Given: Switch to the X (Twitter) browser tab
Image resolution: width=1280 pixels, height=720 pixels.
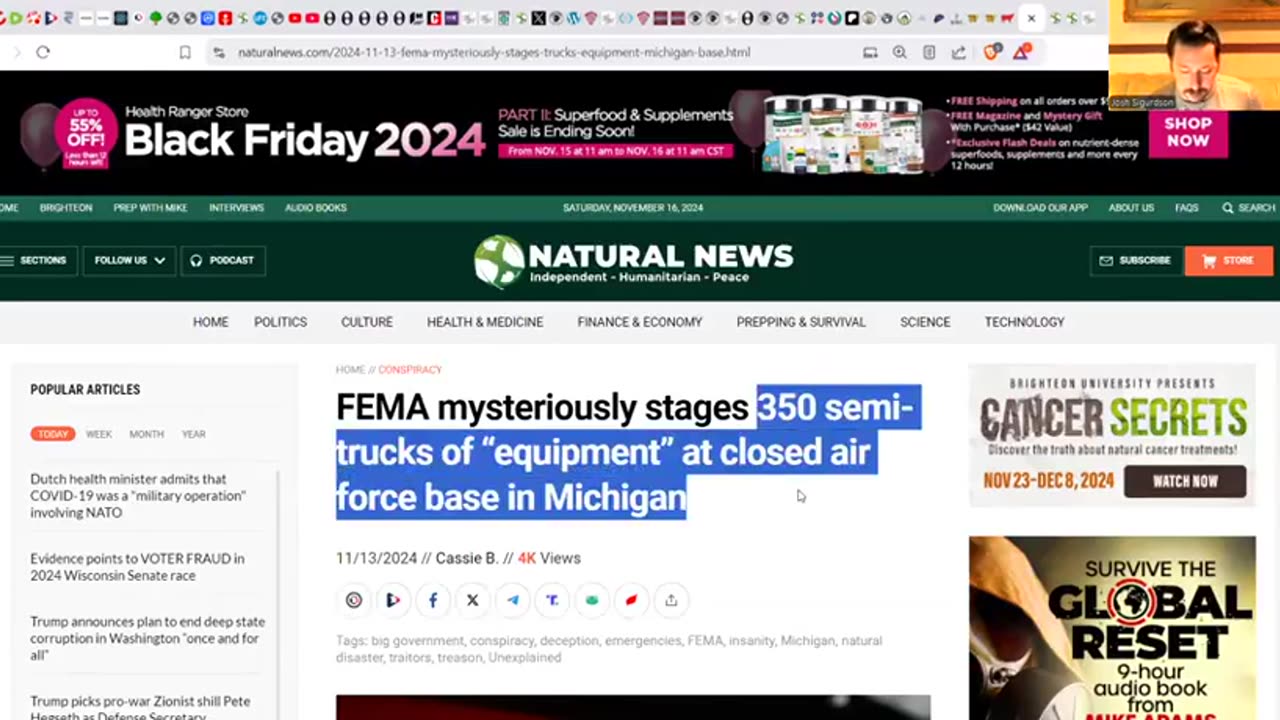Looking at the screenshot, I should click(538, 18).
